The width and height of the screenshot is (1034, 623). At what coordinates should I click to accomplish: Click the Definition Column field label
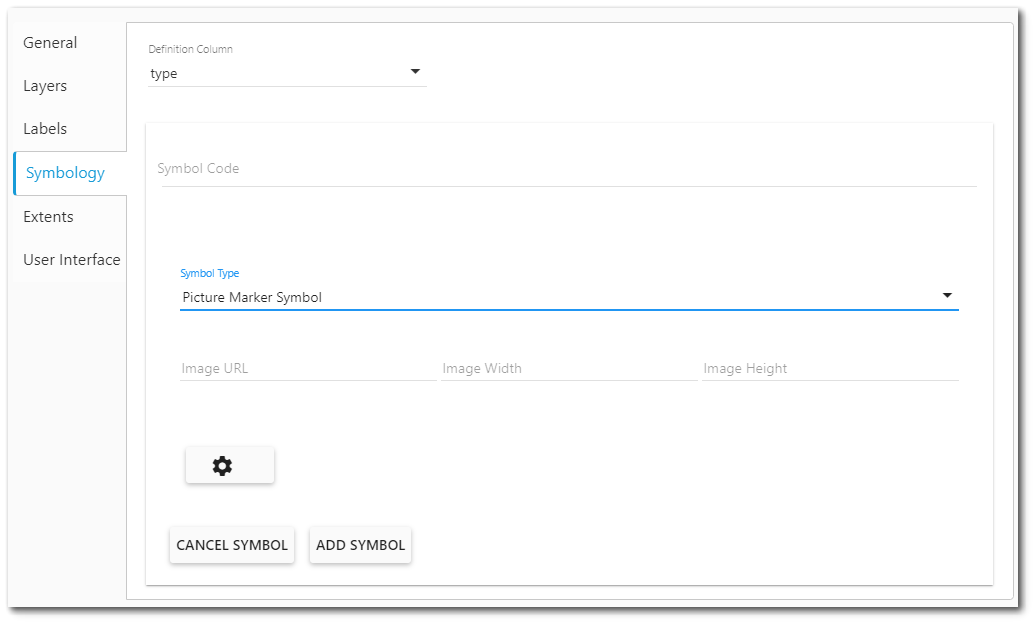(190, 49)
